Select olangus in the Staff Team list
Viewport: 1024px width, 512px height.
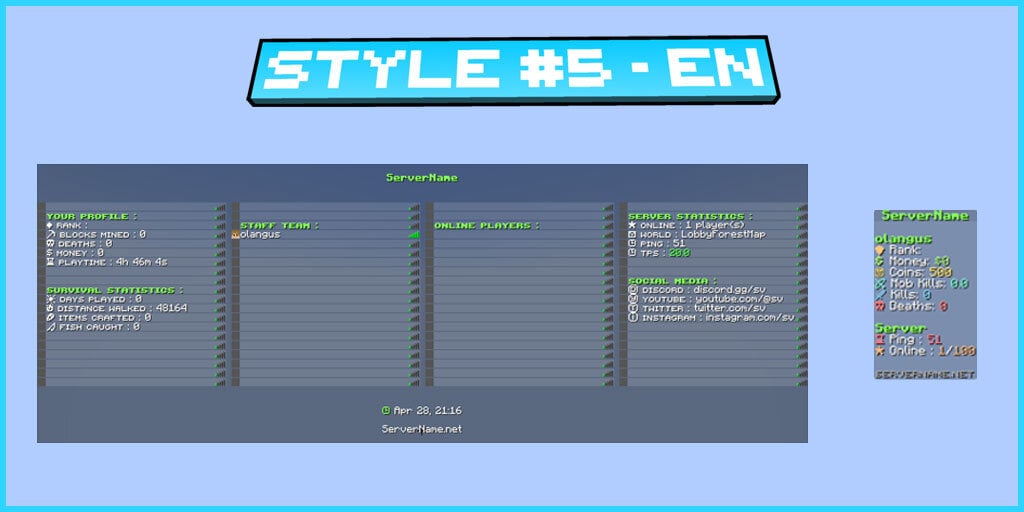click(x=260, y=234)
